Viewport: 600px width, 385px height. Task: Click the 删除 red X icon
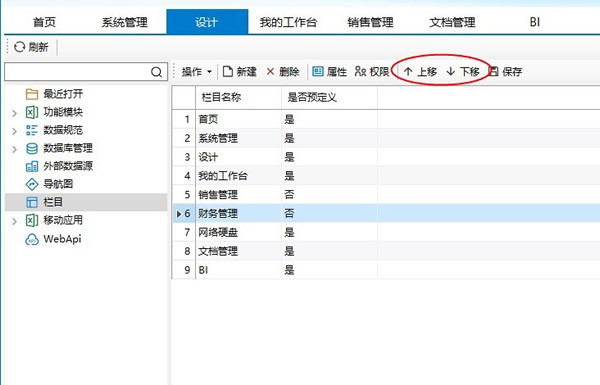271,72
